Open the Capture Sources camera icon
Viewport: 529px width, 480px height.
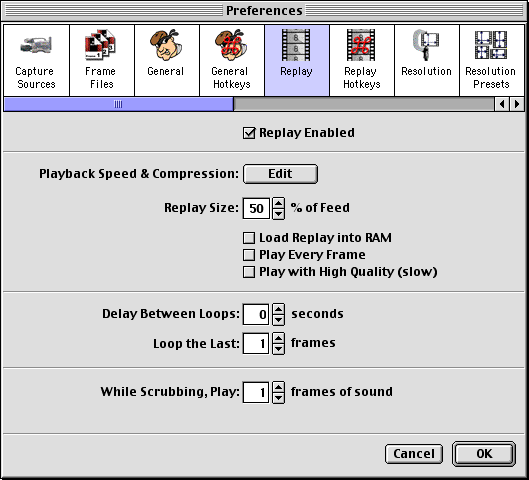[x=36, y=45]
